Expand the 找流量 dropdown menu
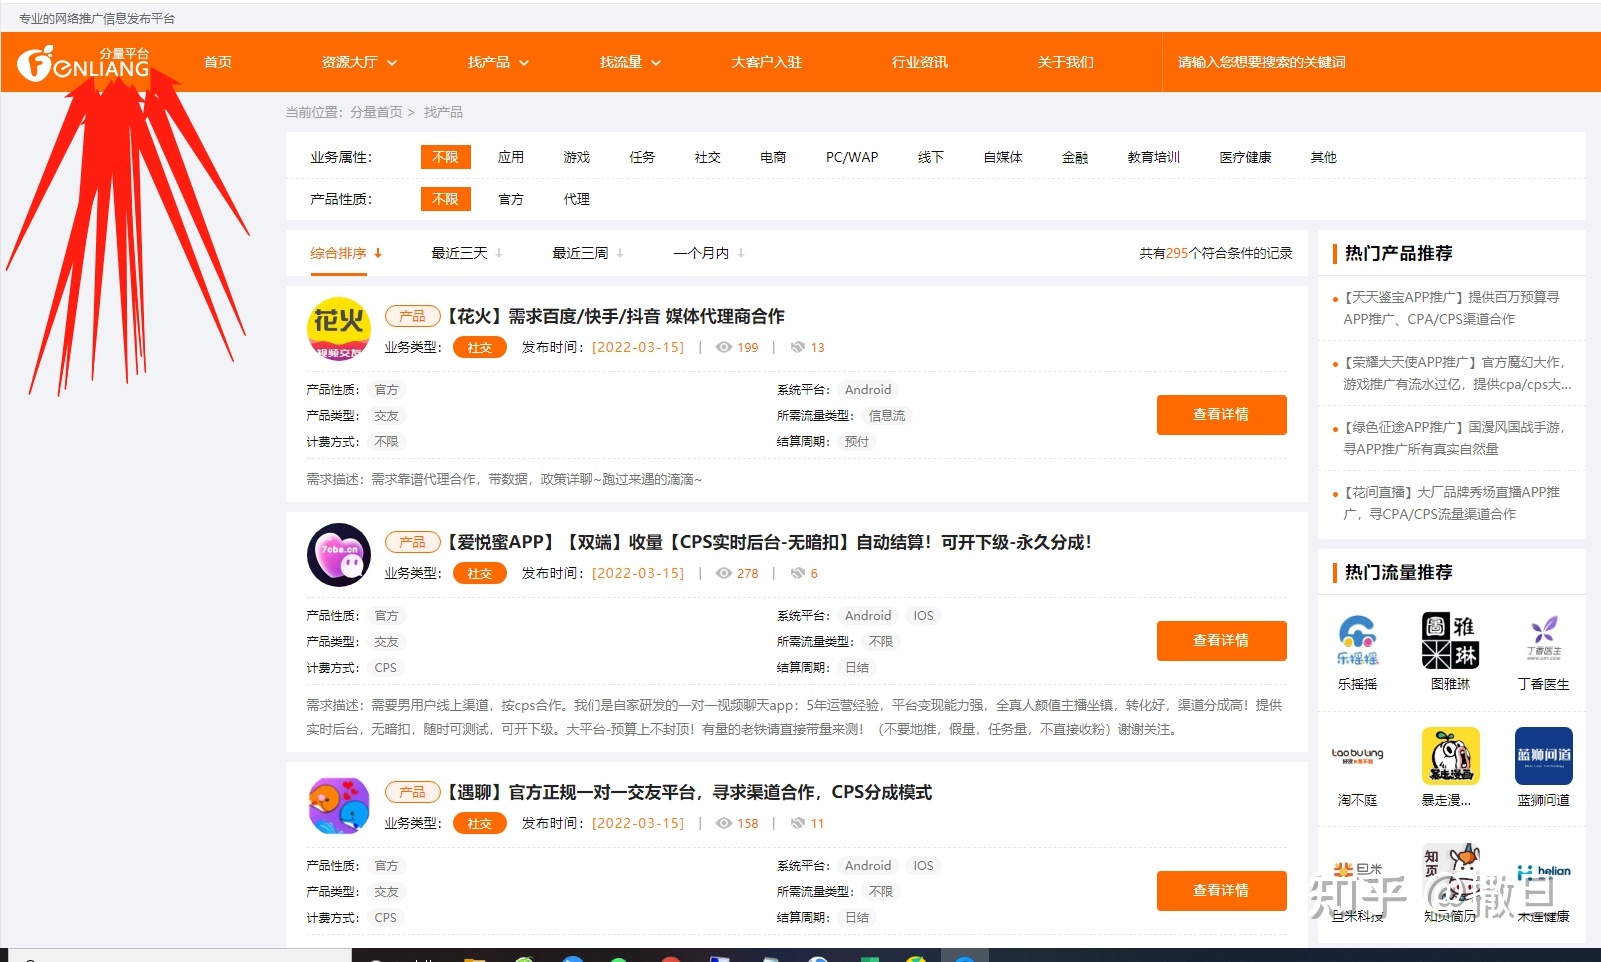The height and width of the screenshot is (962, 1601). pos(630,62)
